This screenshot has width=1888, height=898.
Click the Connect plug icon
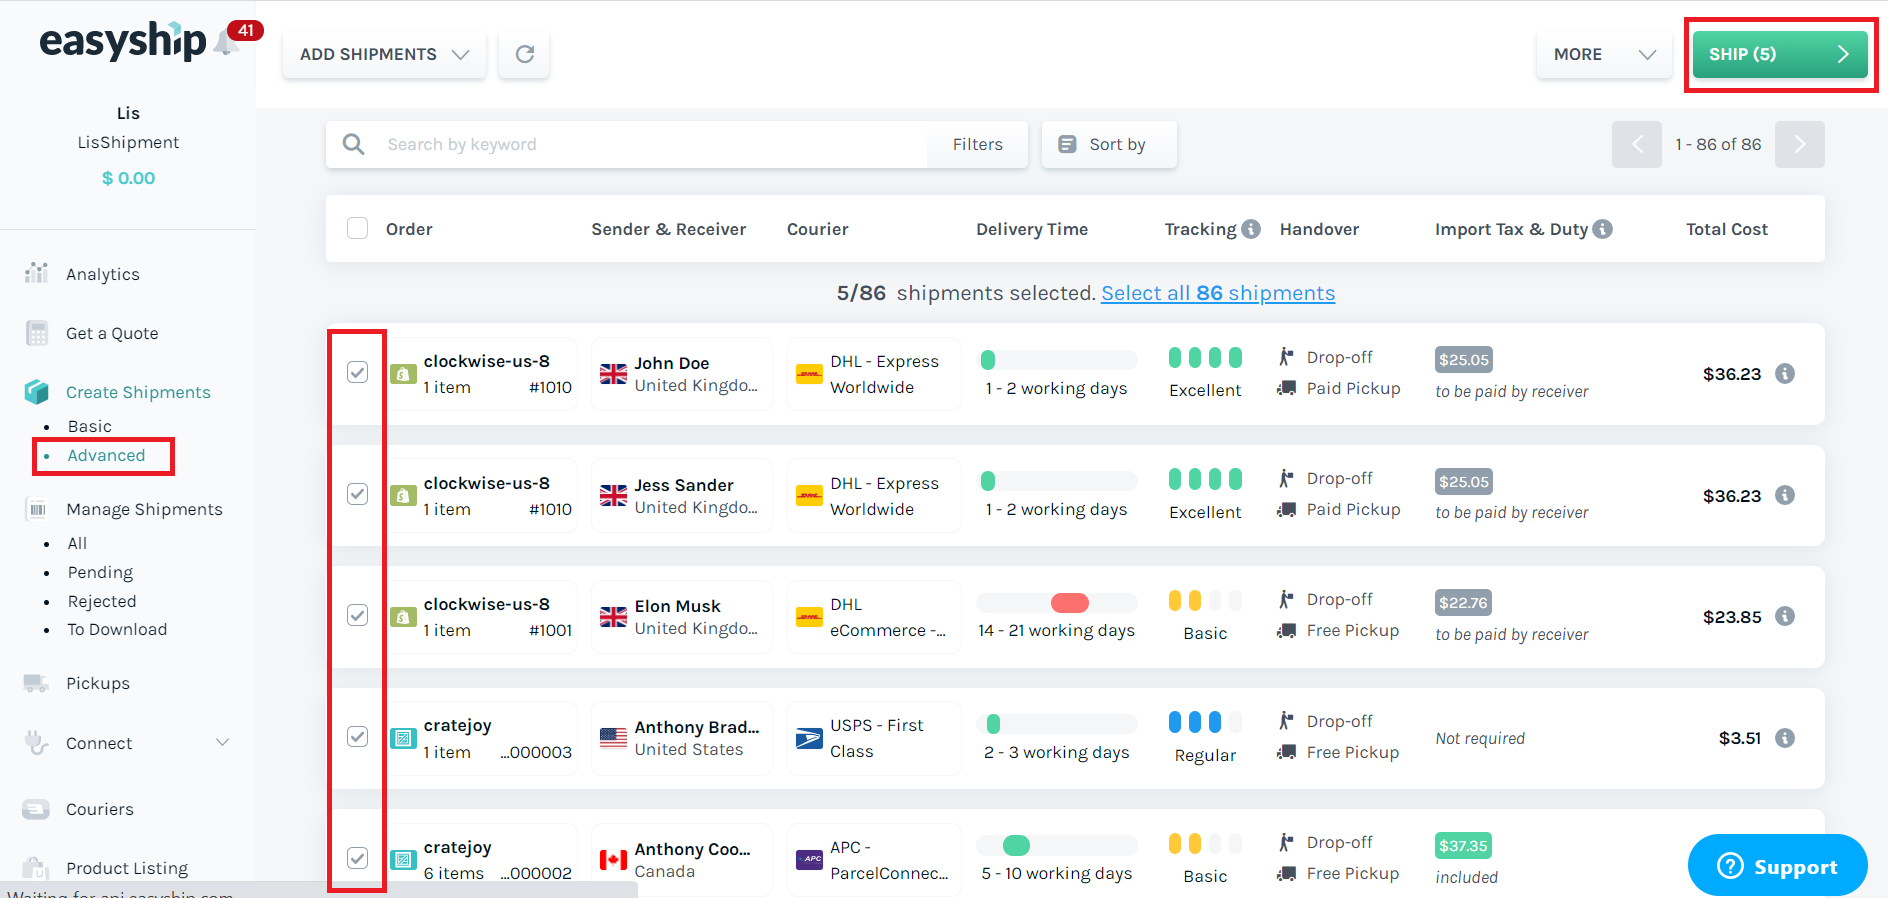36,743
